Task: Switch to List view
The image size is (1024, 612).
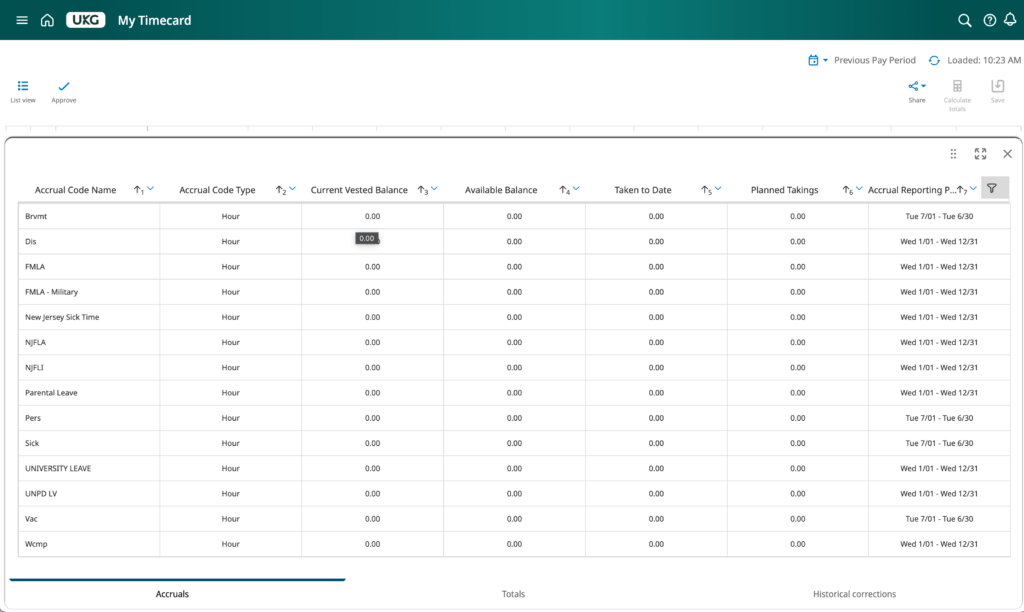Action: 22,92
